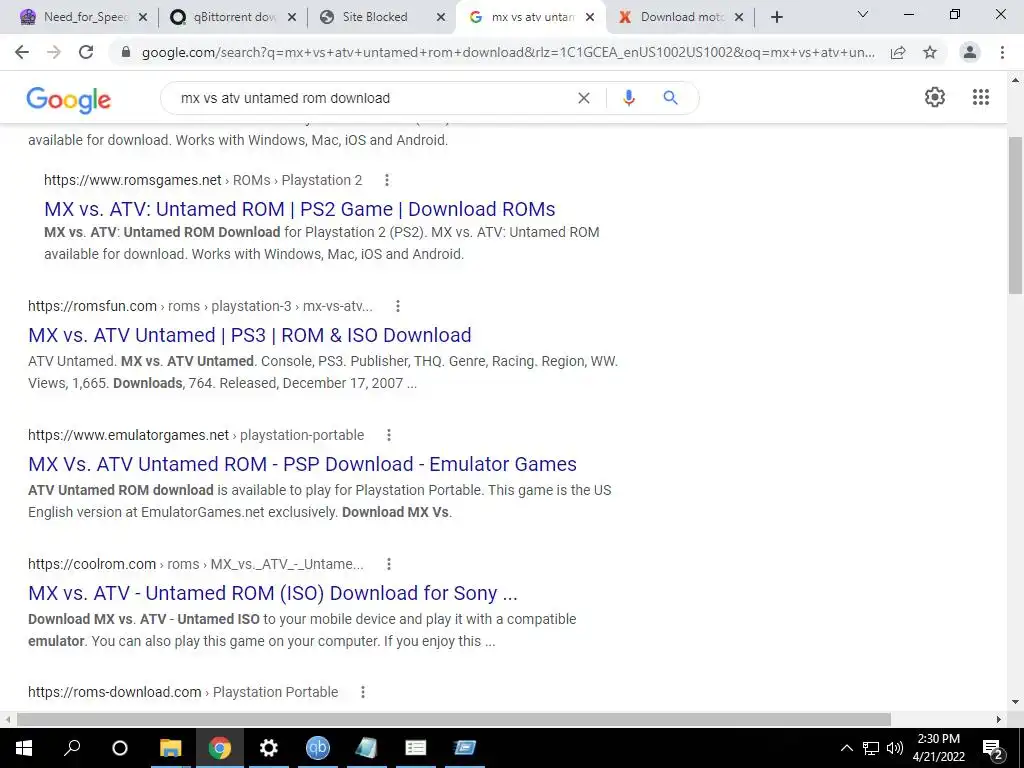Image resolution: width=1024 pixels, height=768 pixels.
Task: Open the tab search chevron
Action: click(863, 14)
